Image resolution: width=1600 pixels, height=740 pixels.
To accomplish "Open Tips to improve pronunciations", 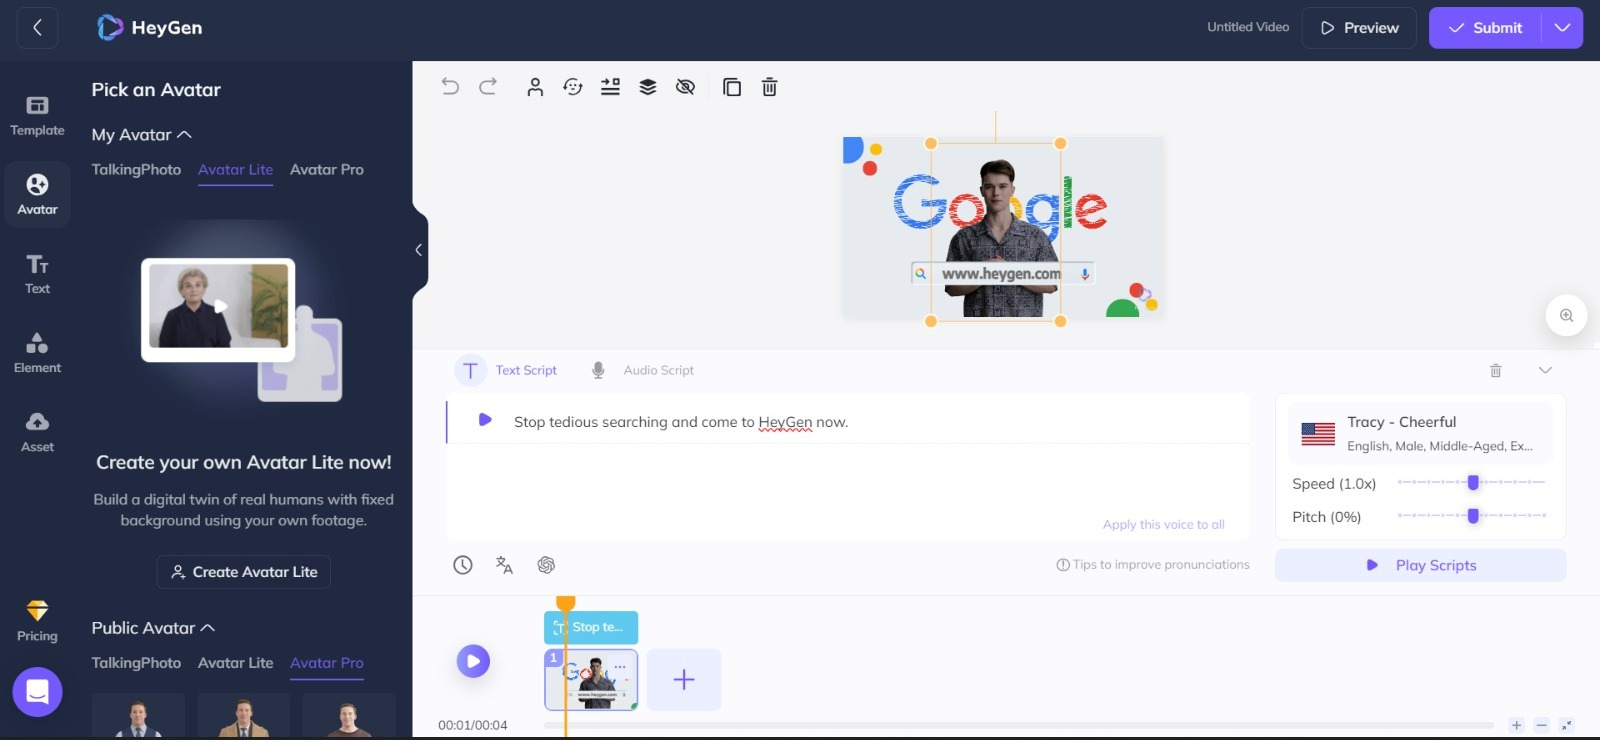I will click(1153, 565).
